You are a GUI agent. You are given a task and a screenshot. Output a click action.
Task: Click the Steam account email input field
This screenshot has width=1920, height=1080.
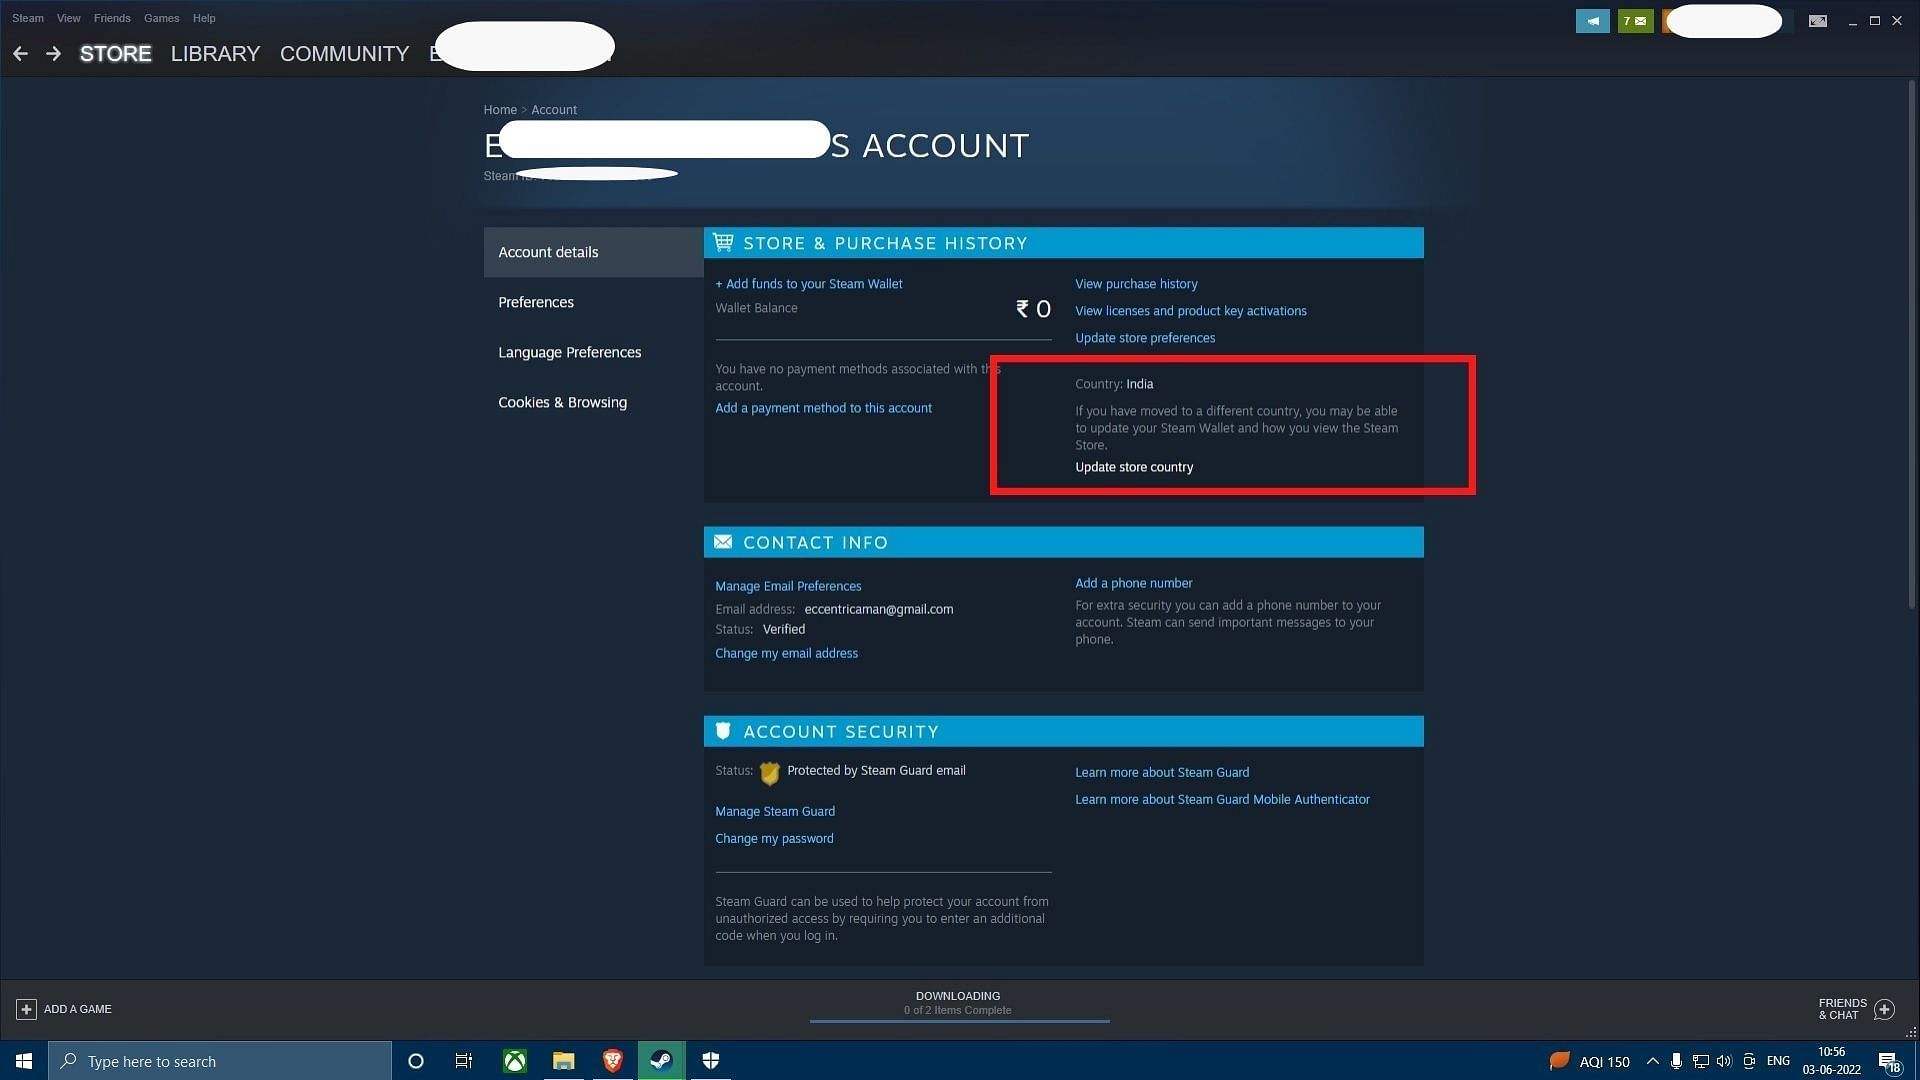click(x=880, y=608)
